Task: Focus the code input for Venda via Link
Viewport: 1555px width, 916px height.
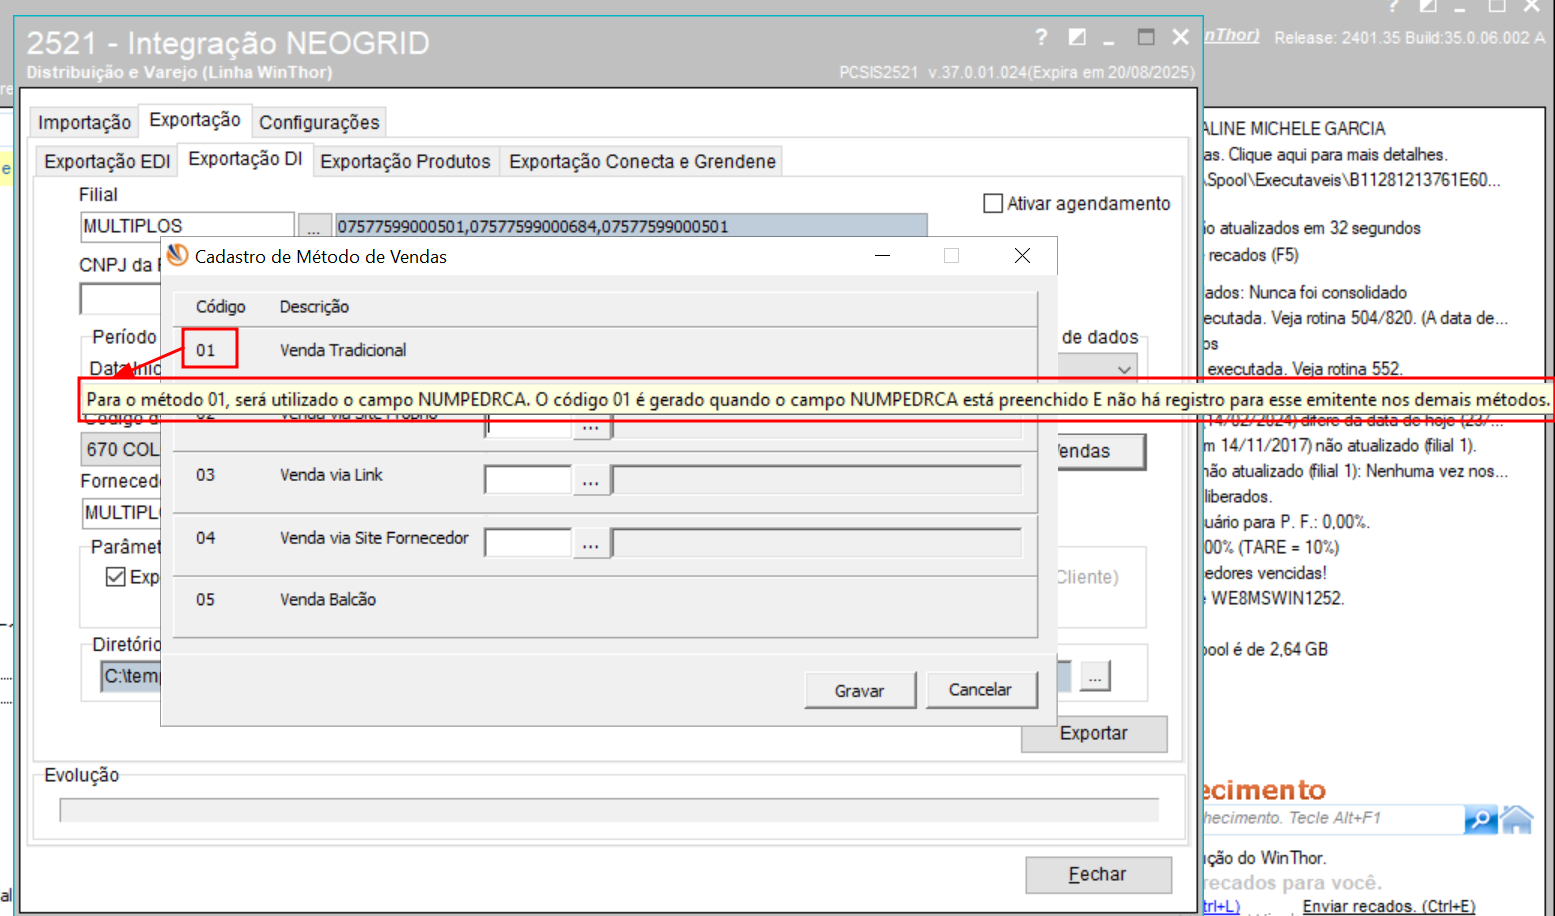Action: point(528,481)
